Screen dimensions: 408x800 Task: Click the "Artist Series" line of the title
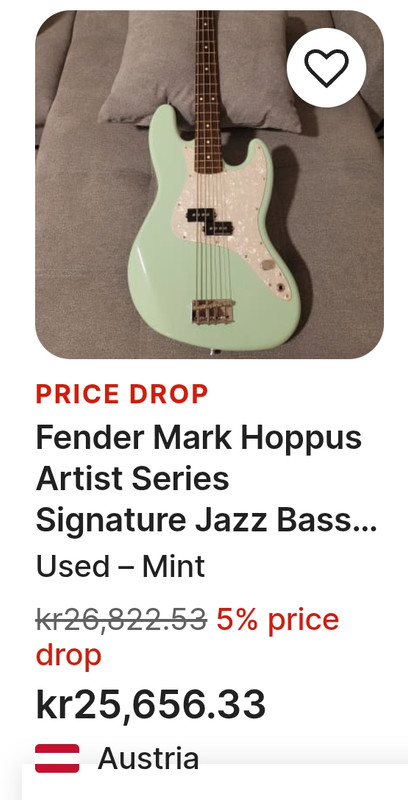tap(133, 479)
